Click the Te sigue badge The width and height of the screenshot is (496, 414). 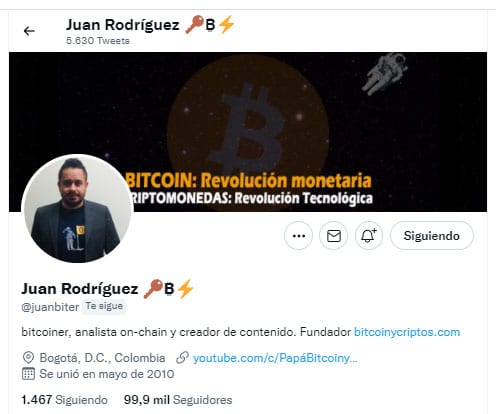[x=104, y=306]
